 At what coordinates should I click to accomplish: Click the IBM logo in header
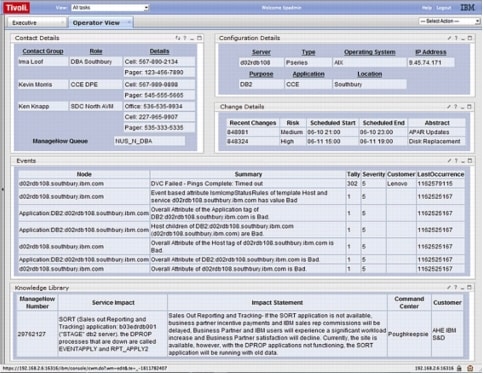pos(467,7)
